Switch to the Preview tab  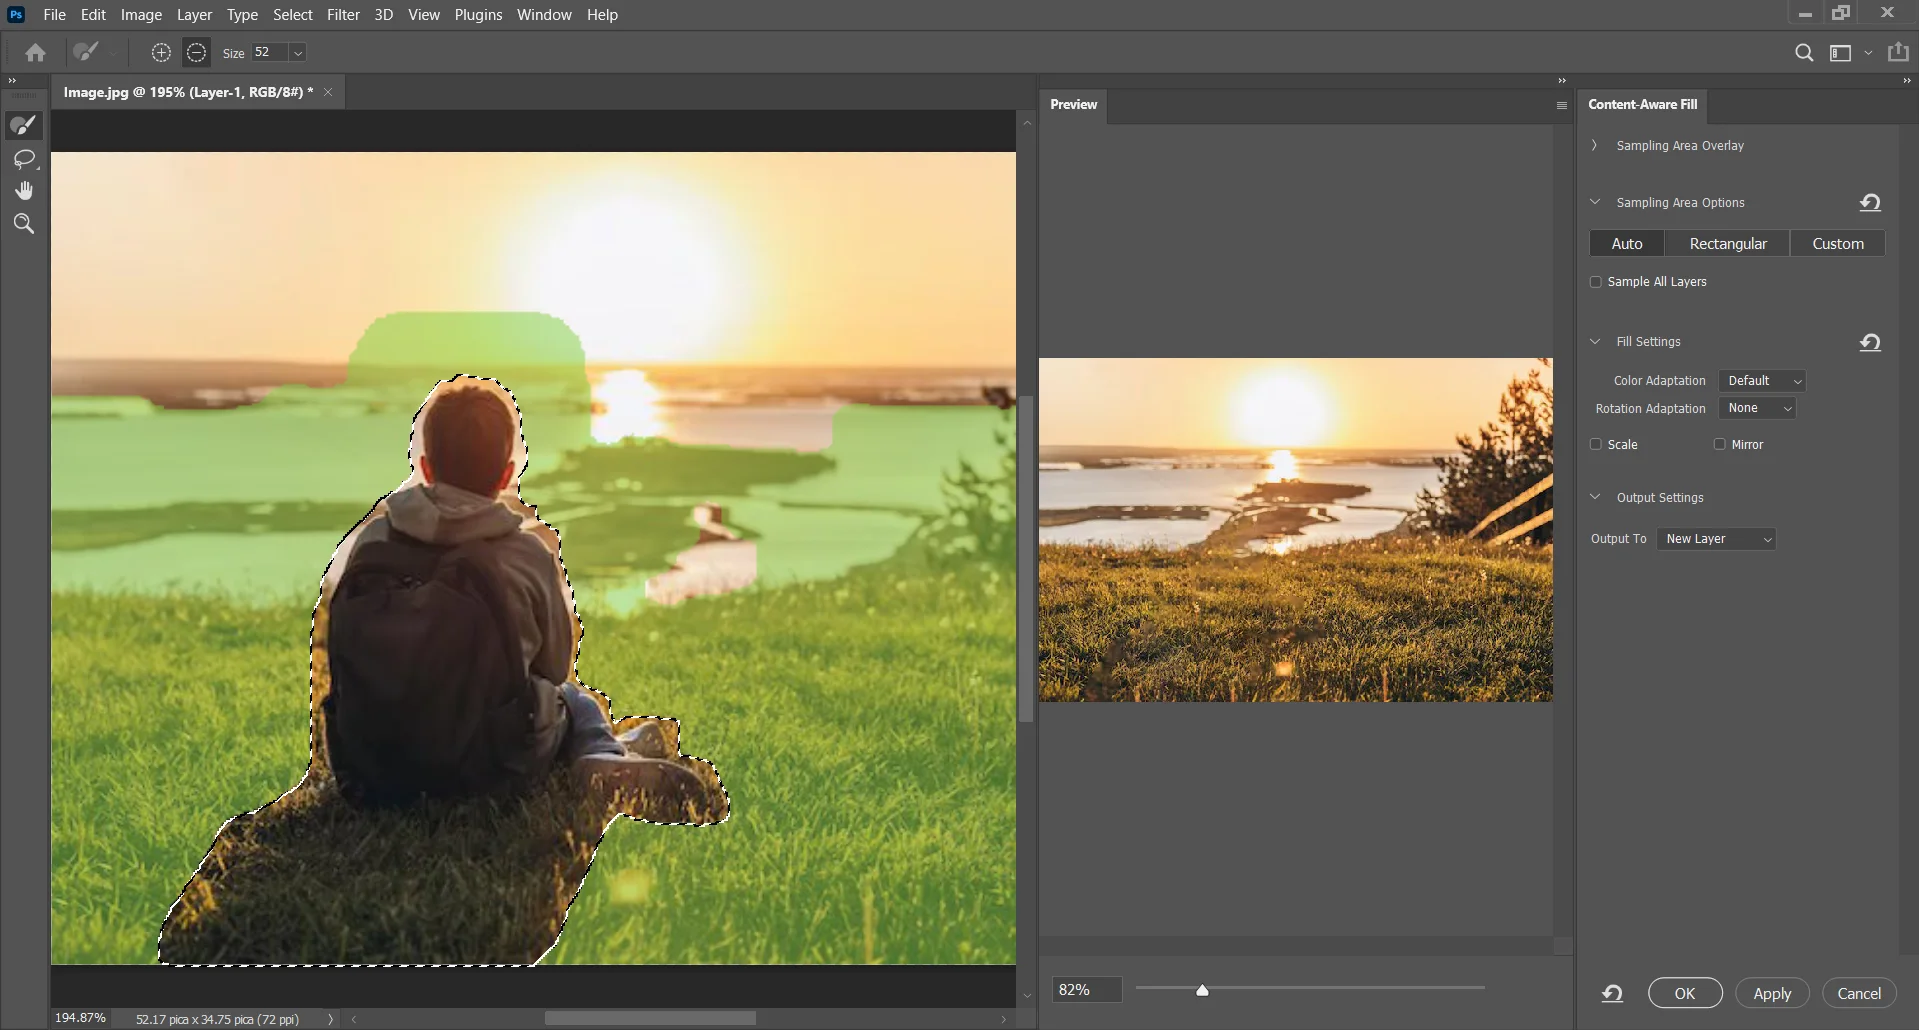tap(1073, 105)
